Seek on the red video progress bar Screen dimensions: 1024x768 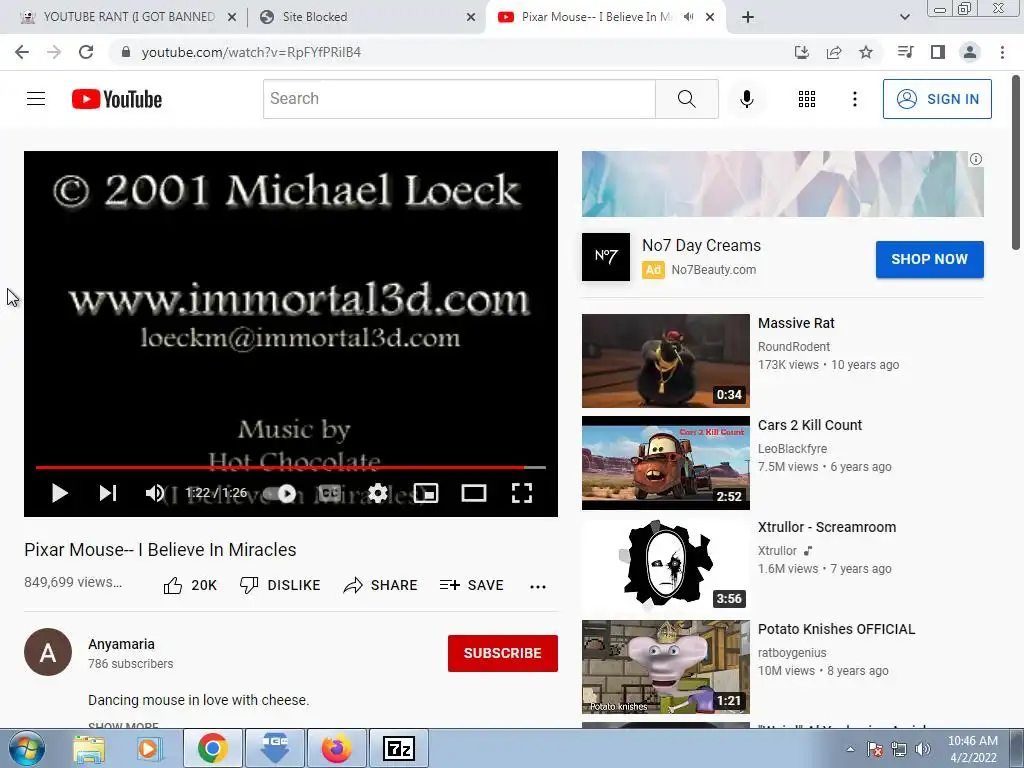291,468
